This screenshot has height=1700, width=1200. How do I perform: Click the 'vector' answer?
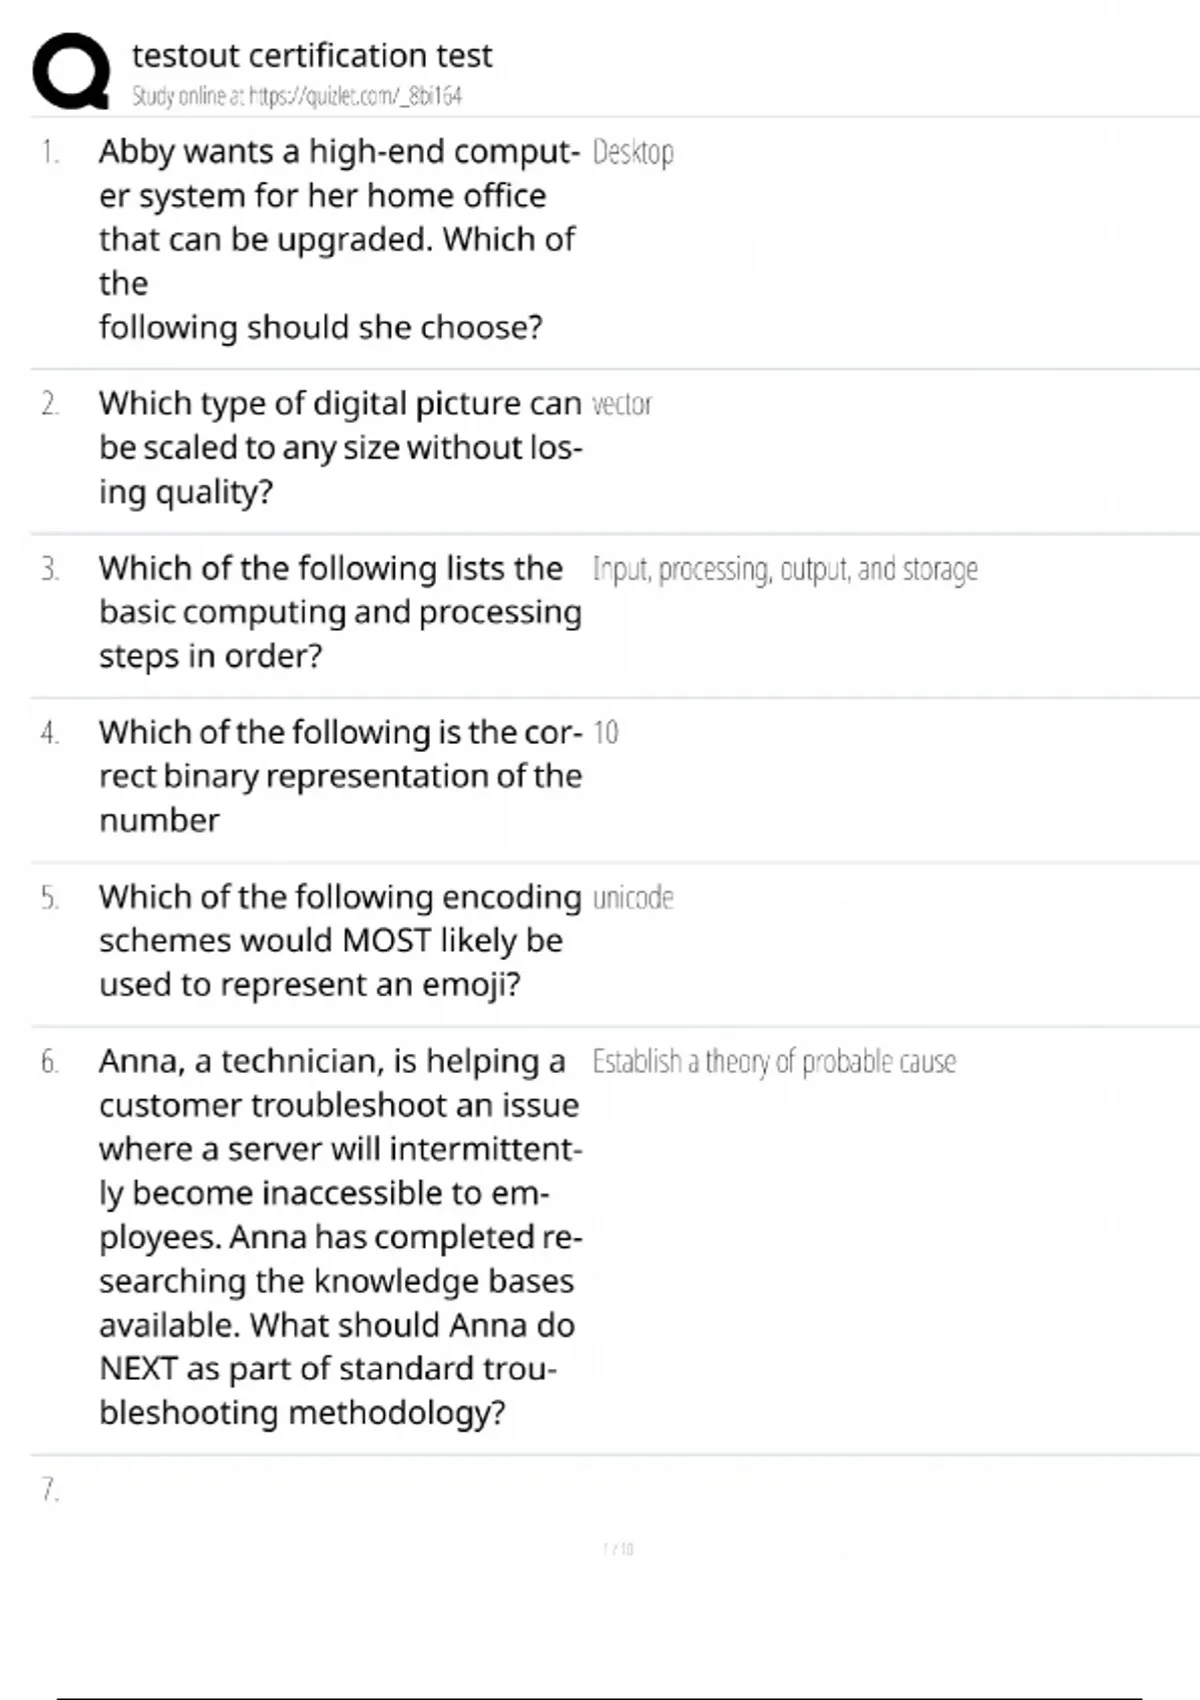tap(621, 404)
